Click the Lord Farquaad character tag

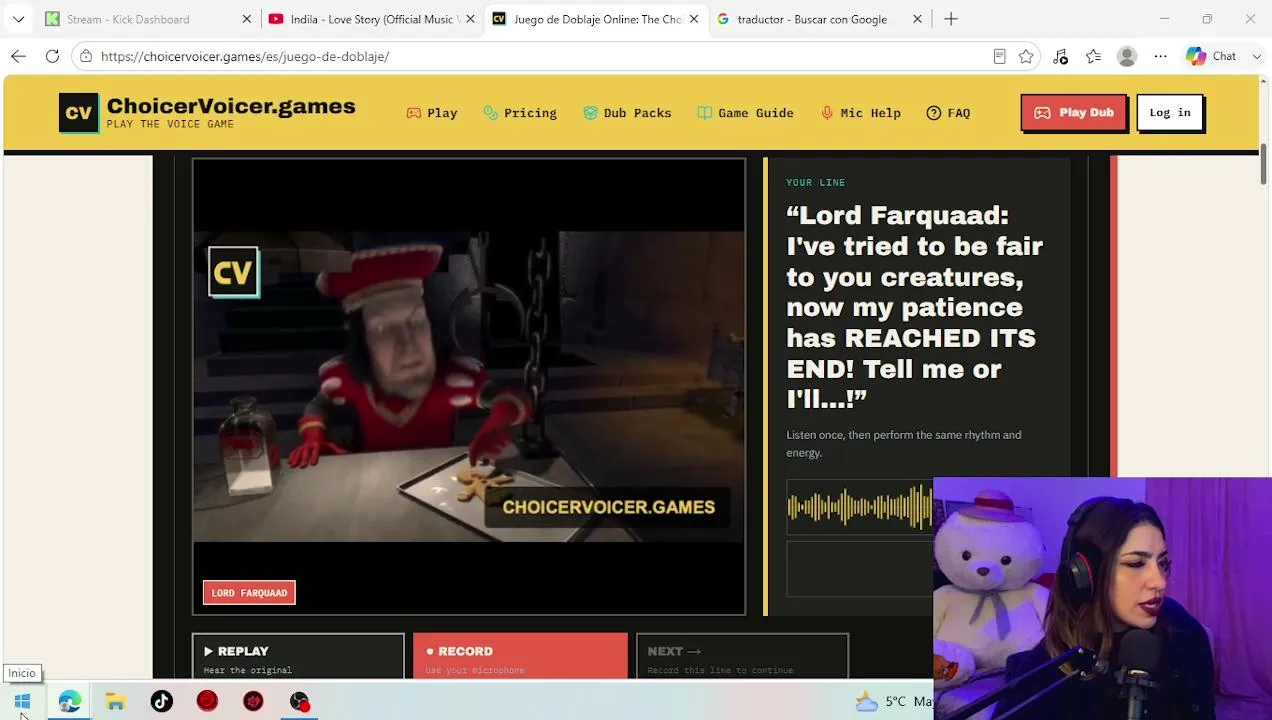tap(249, 593)
